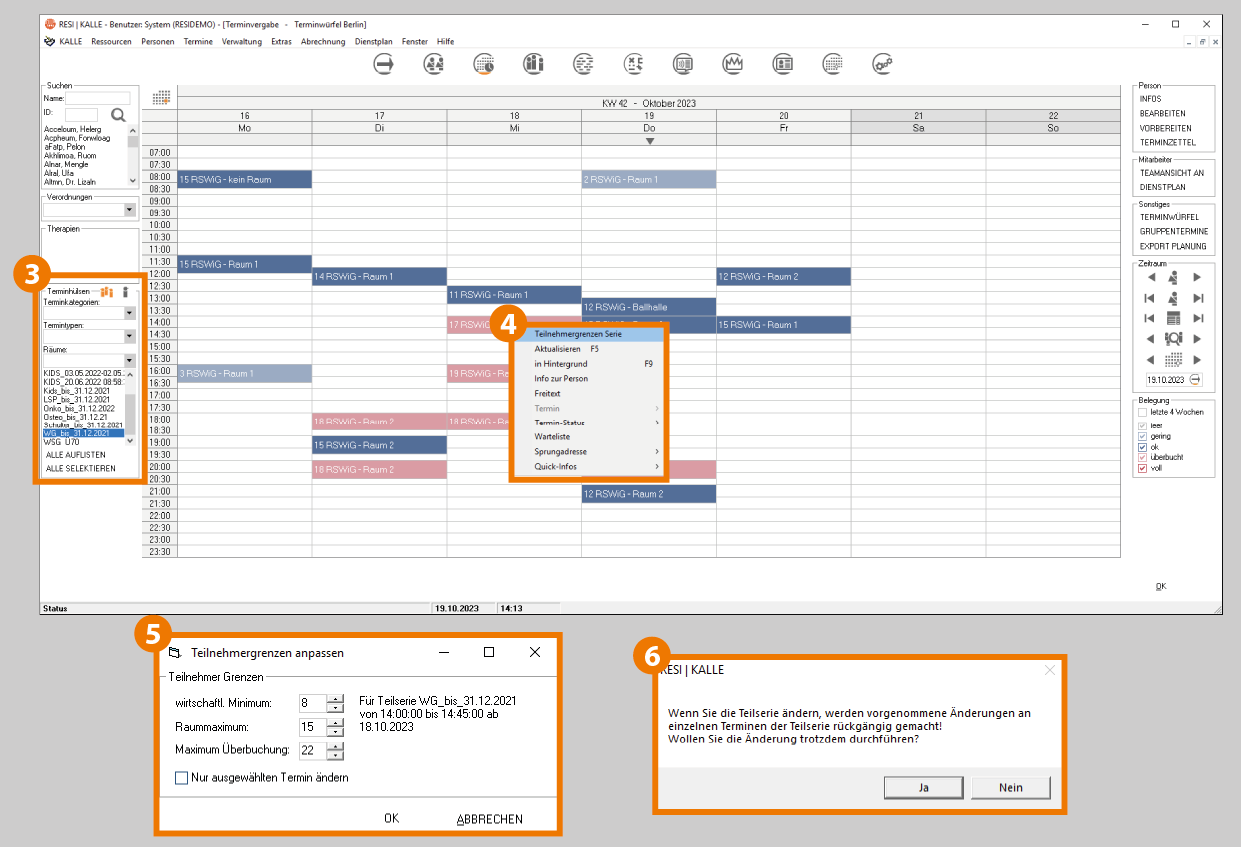This screenshot has height=847, width=1241.
Task: Click the magnifier search icon beside ID field
Action: (118, 115)
